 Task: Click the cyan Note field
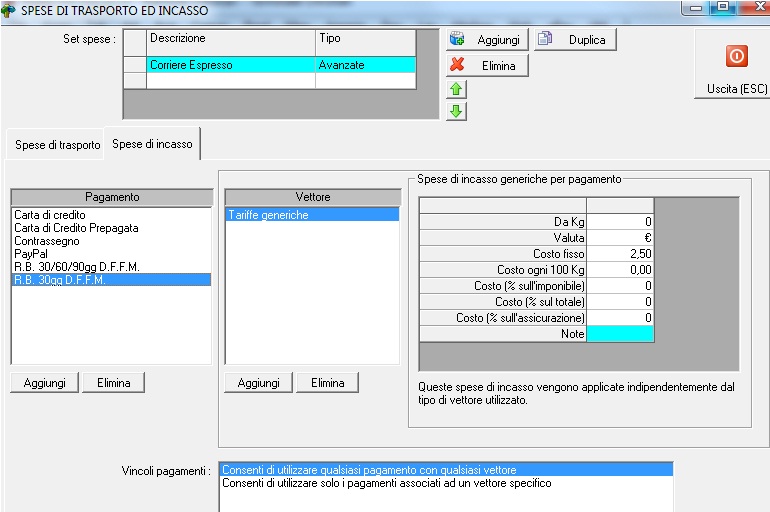pos(620,334)
